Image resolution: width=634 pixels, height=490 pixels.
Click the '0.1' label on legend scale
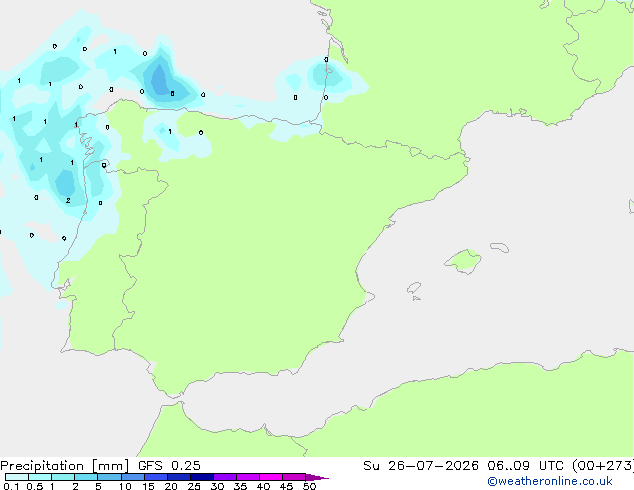(x=11, y=486)
